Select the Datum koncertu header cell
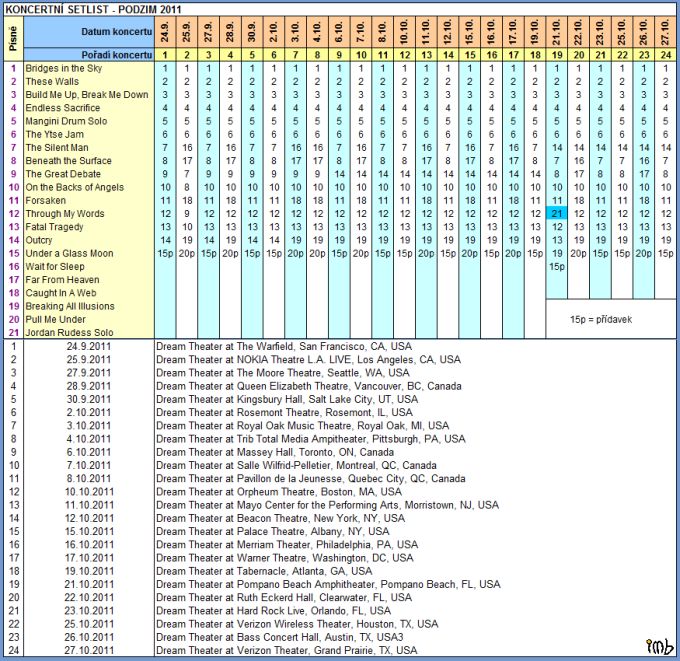This screenshot has width=680, height=661. [x=116, y=32]
